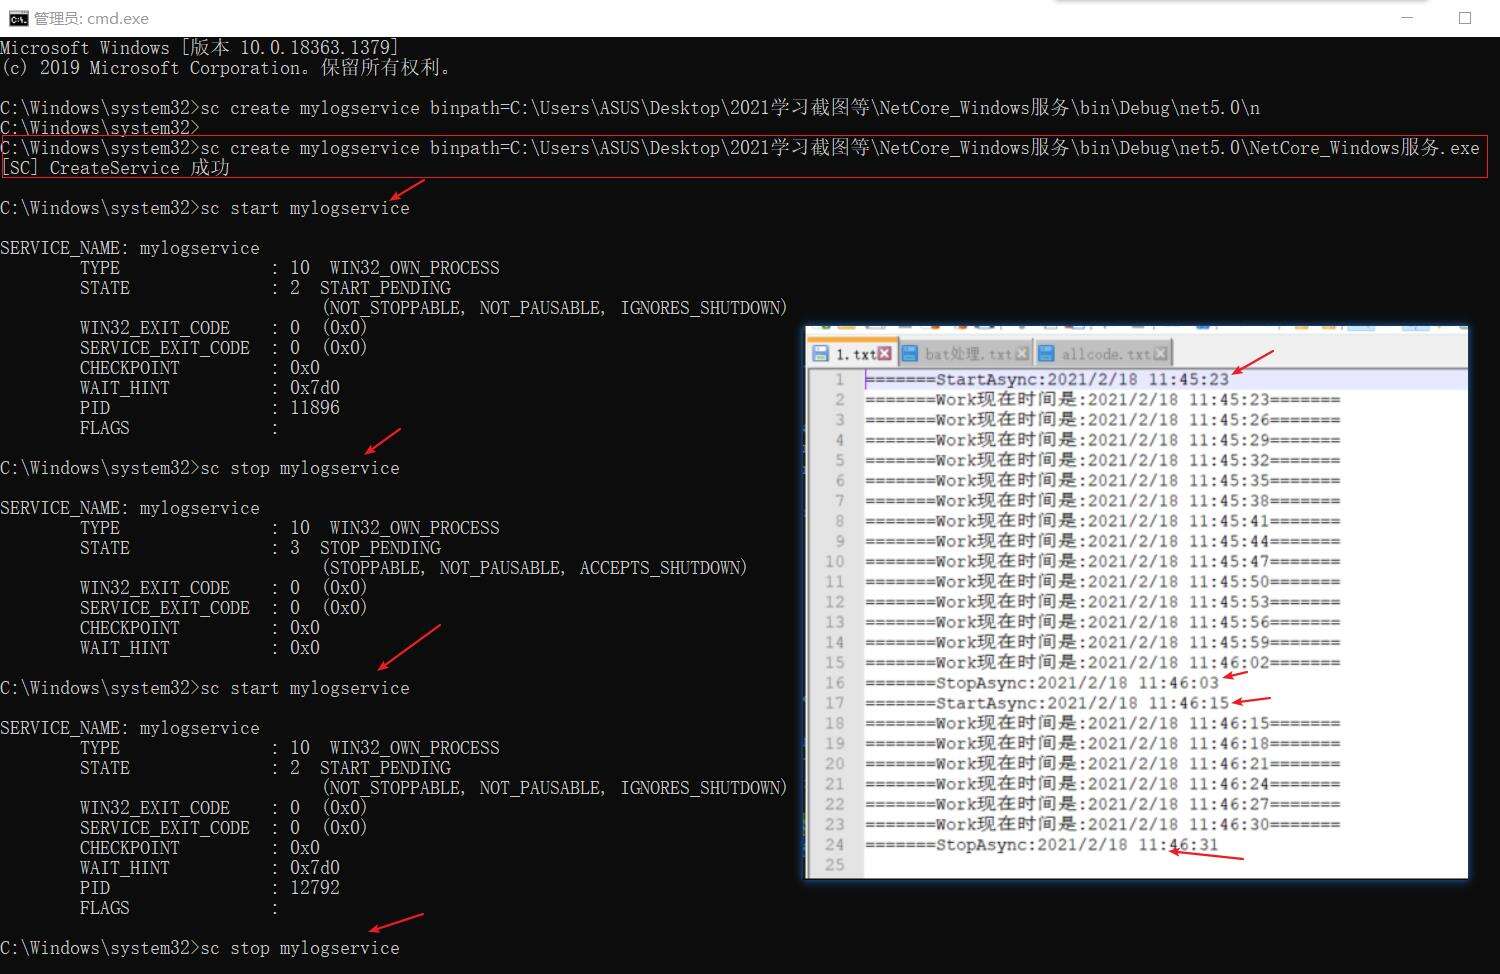Viewport: 1500px width, 974px height.
Task: Click the save-state icon on the 1.txt tab
Action: (821, 353)
